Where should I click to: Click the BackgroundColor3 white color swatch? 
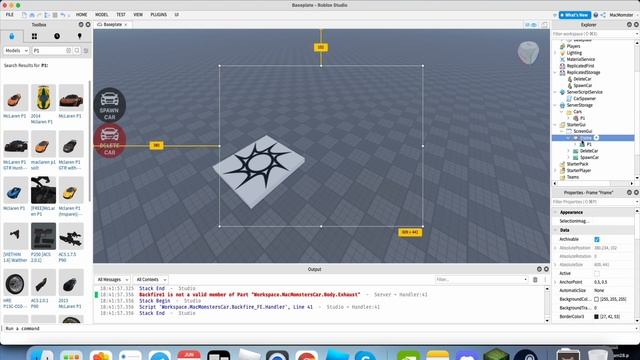[596, 299]
